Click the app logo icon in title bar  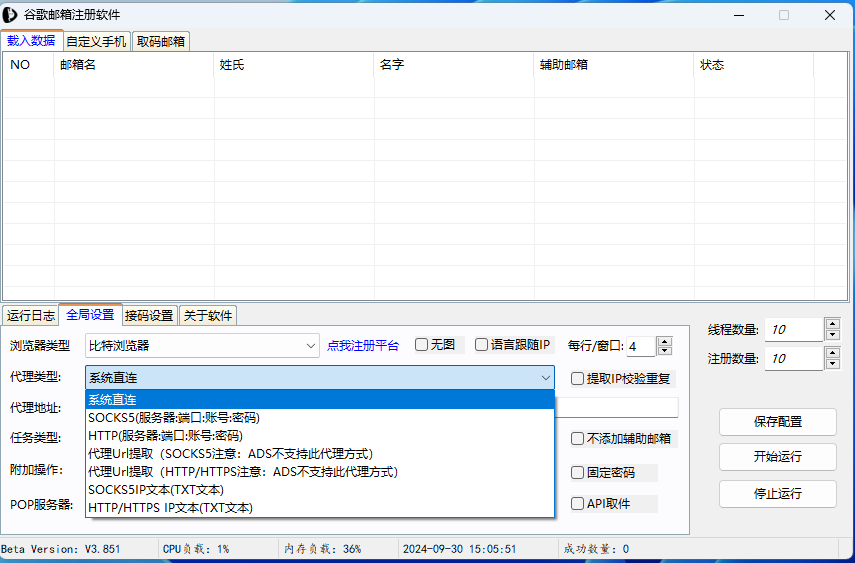pos(11,15)
